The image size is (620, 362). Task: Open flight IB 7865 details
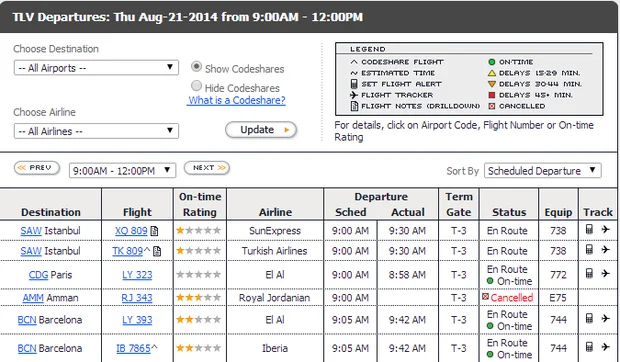click(x=133, y=349)
